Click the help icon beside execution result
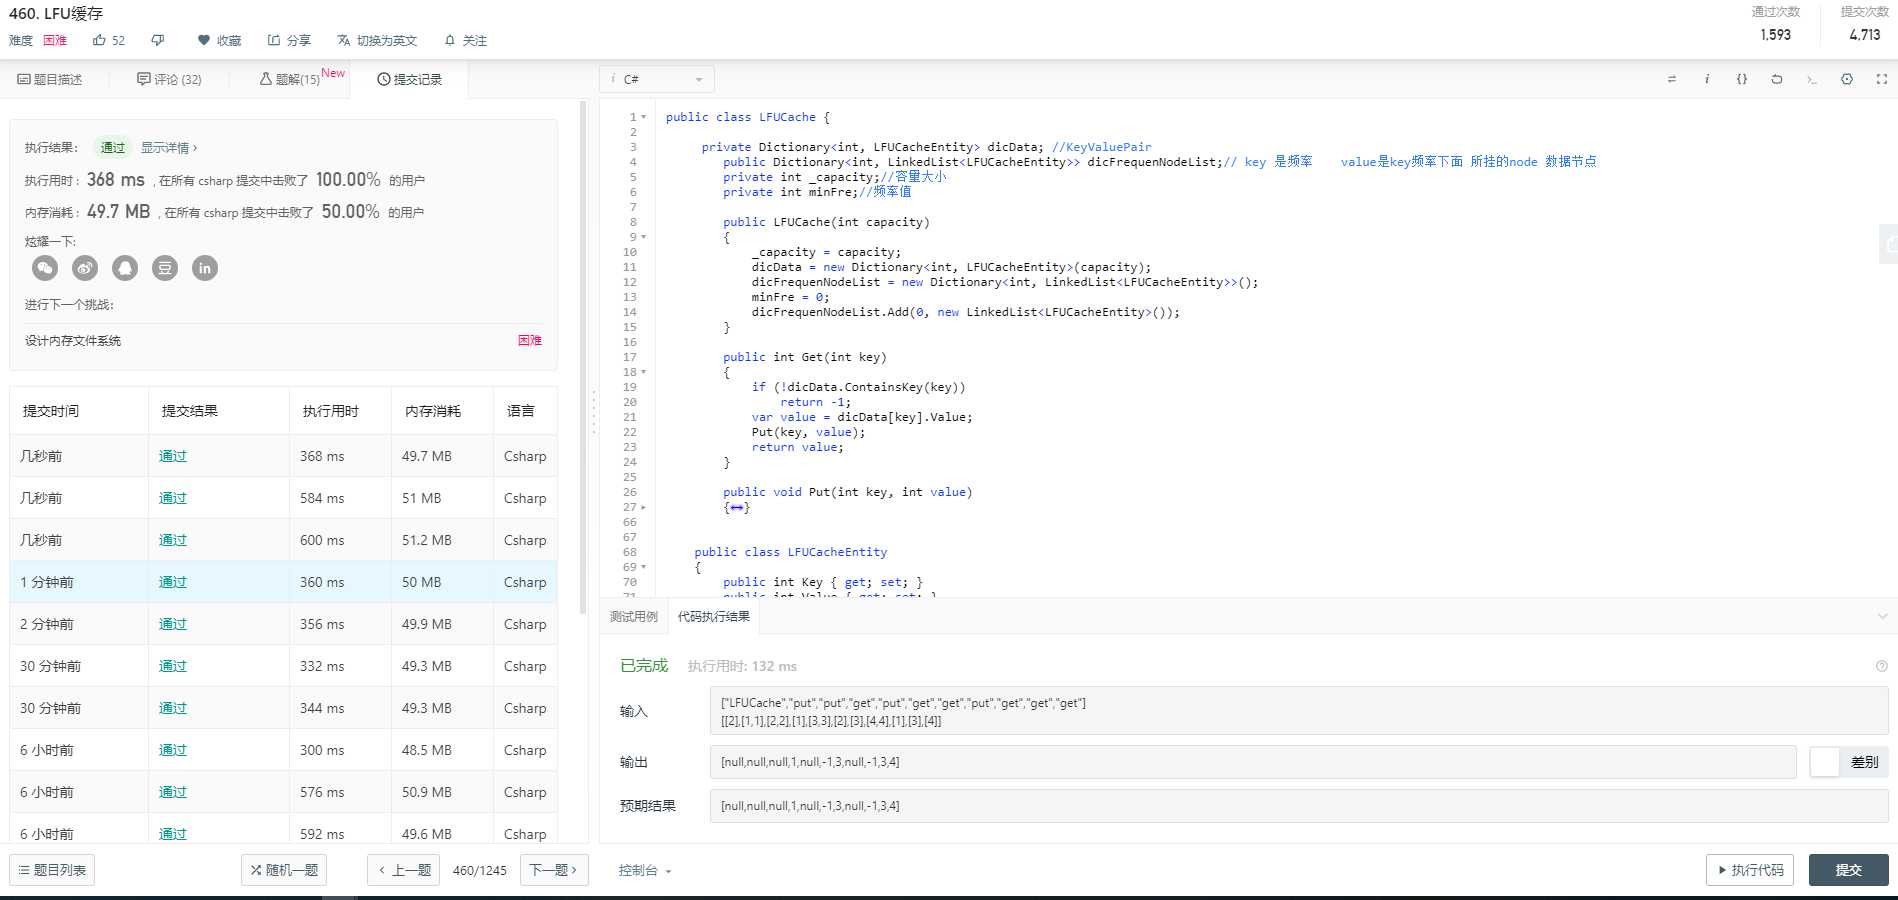Screen dimensions: 1898x900 (x=1882, y=666)
